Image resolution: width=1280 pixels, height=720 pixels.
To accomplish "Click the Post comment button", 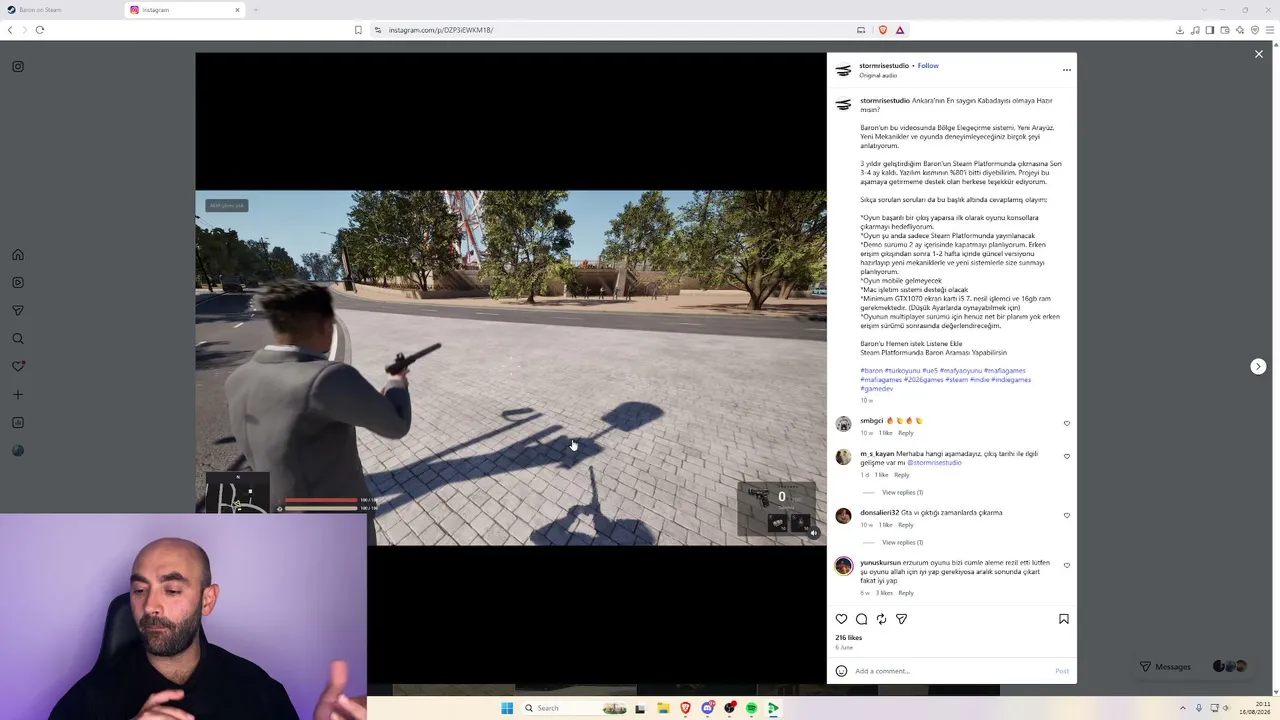I will (x=1062, y=671).
